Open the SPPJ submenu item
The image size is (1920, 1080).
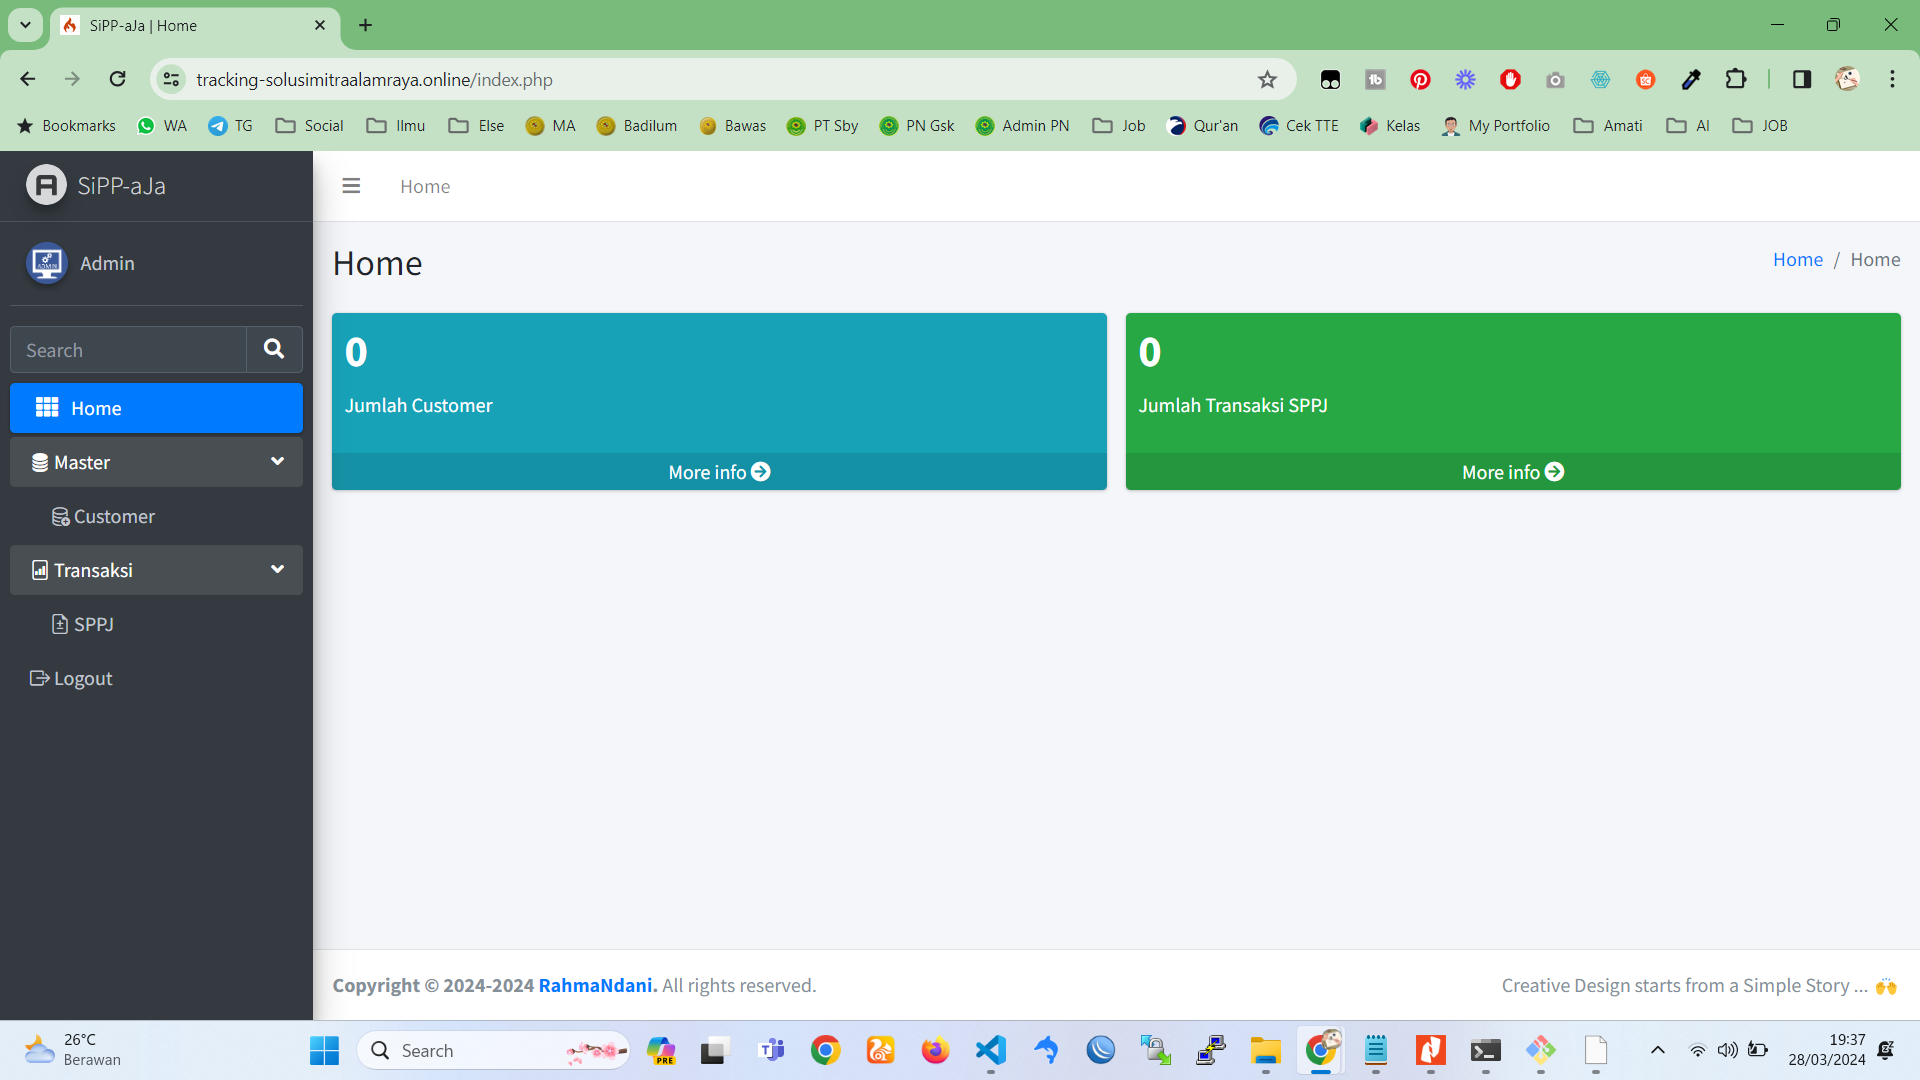point(156,624)
